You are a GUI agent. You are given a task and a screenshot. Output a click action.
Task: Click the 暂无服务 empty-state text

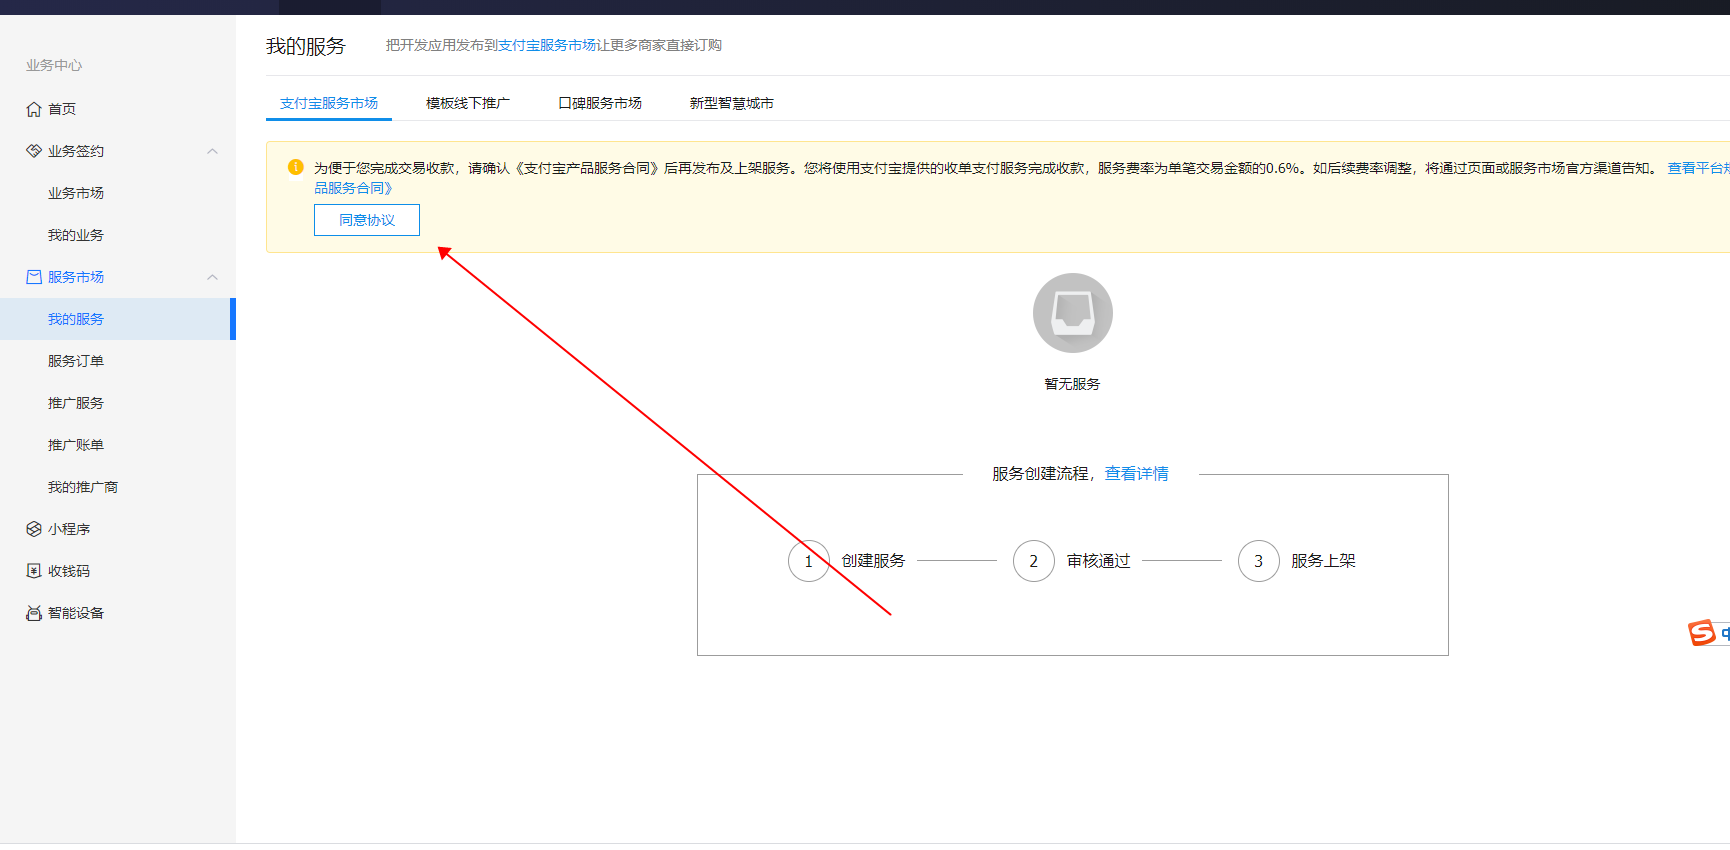tap(1072, 384)
